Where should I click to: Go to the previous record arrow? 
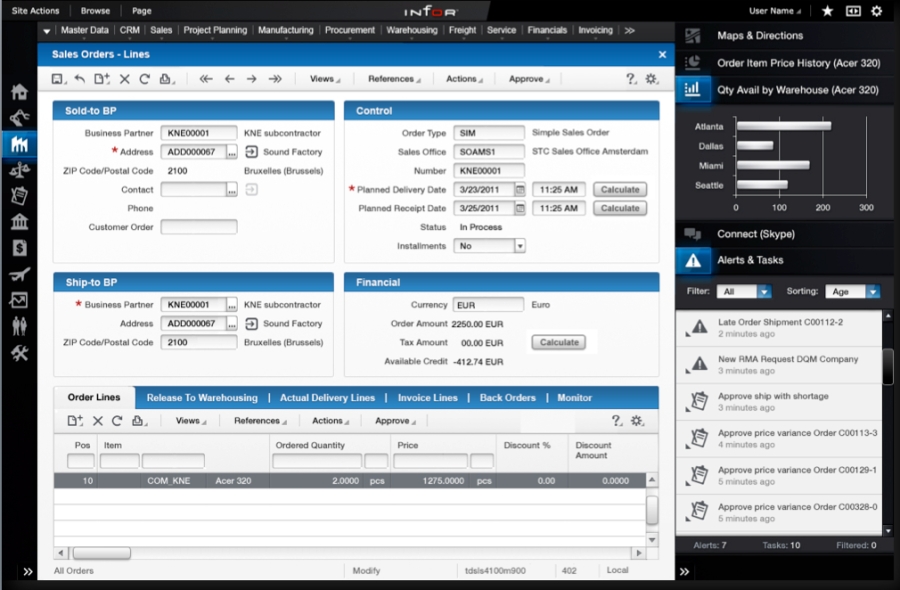pos(230,79)
